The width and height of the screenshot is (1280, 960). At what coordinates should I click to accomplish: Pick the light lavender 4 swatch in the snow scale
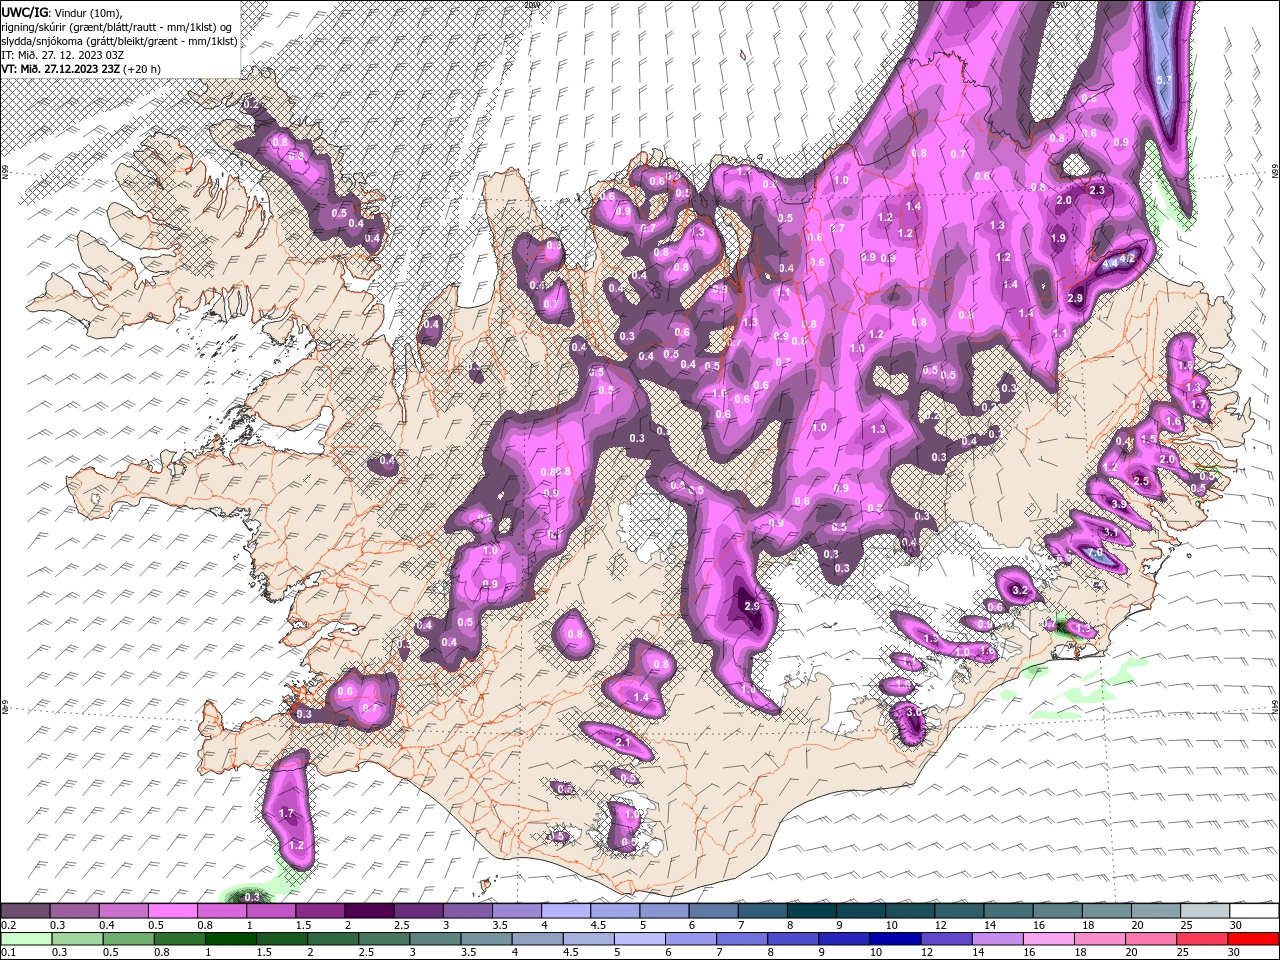click(x=565, y=911)
